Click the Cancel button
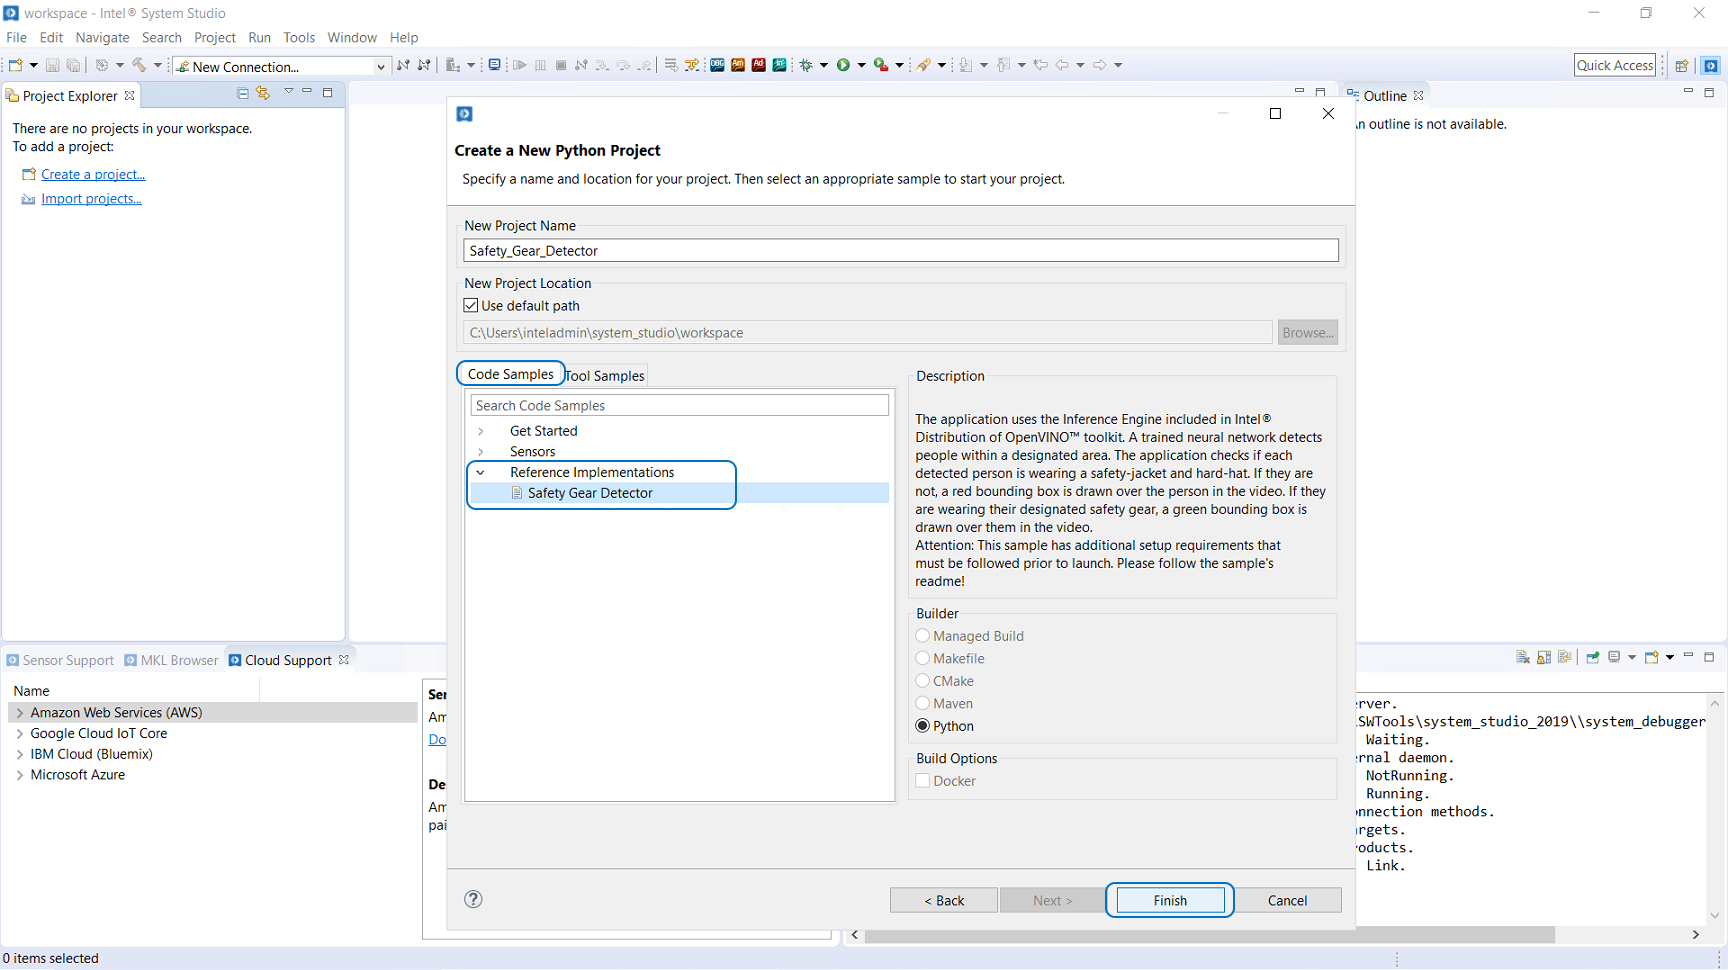This screenshot has height=970, width=1728. (1287, 900)
